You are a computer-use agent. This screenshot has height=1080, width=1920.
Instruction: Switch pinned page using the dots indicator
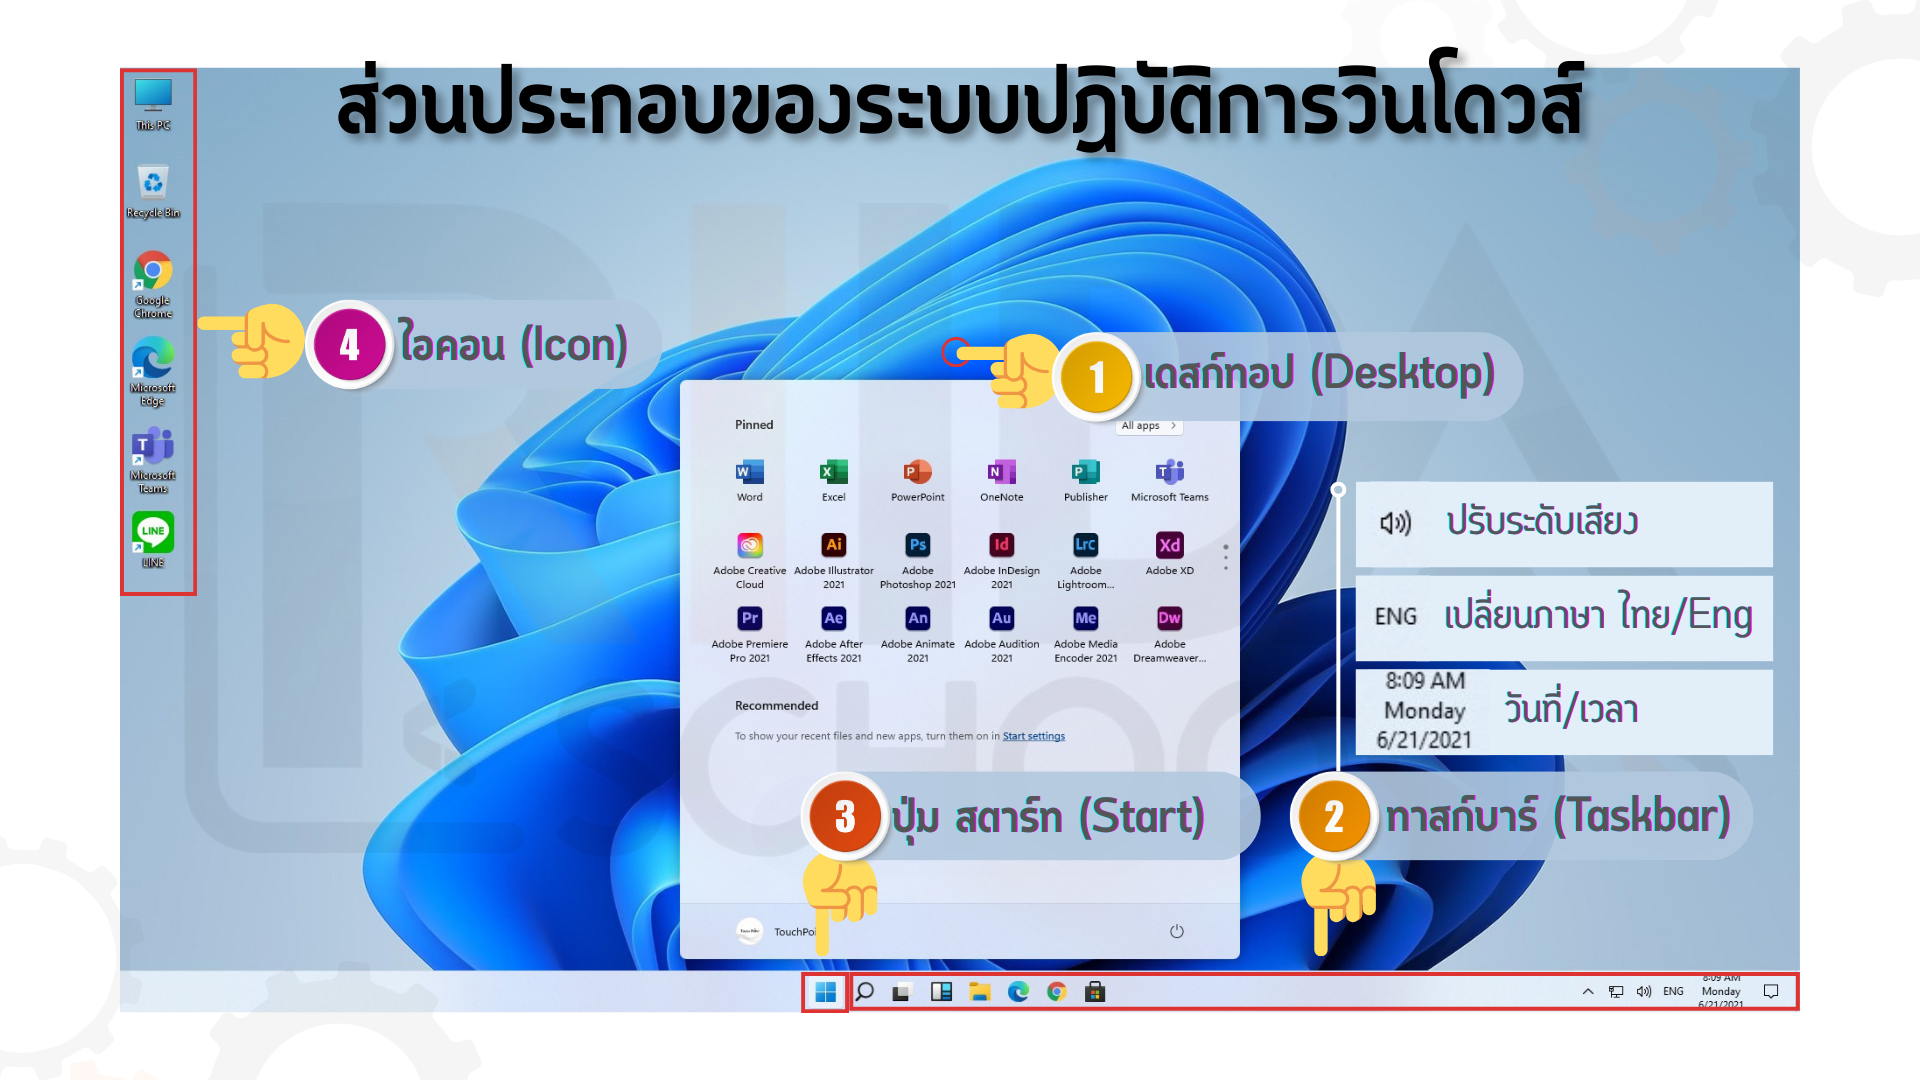click(x=1226, y=557)
